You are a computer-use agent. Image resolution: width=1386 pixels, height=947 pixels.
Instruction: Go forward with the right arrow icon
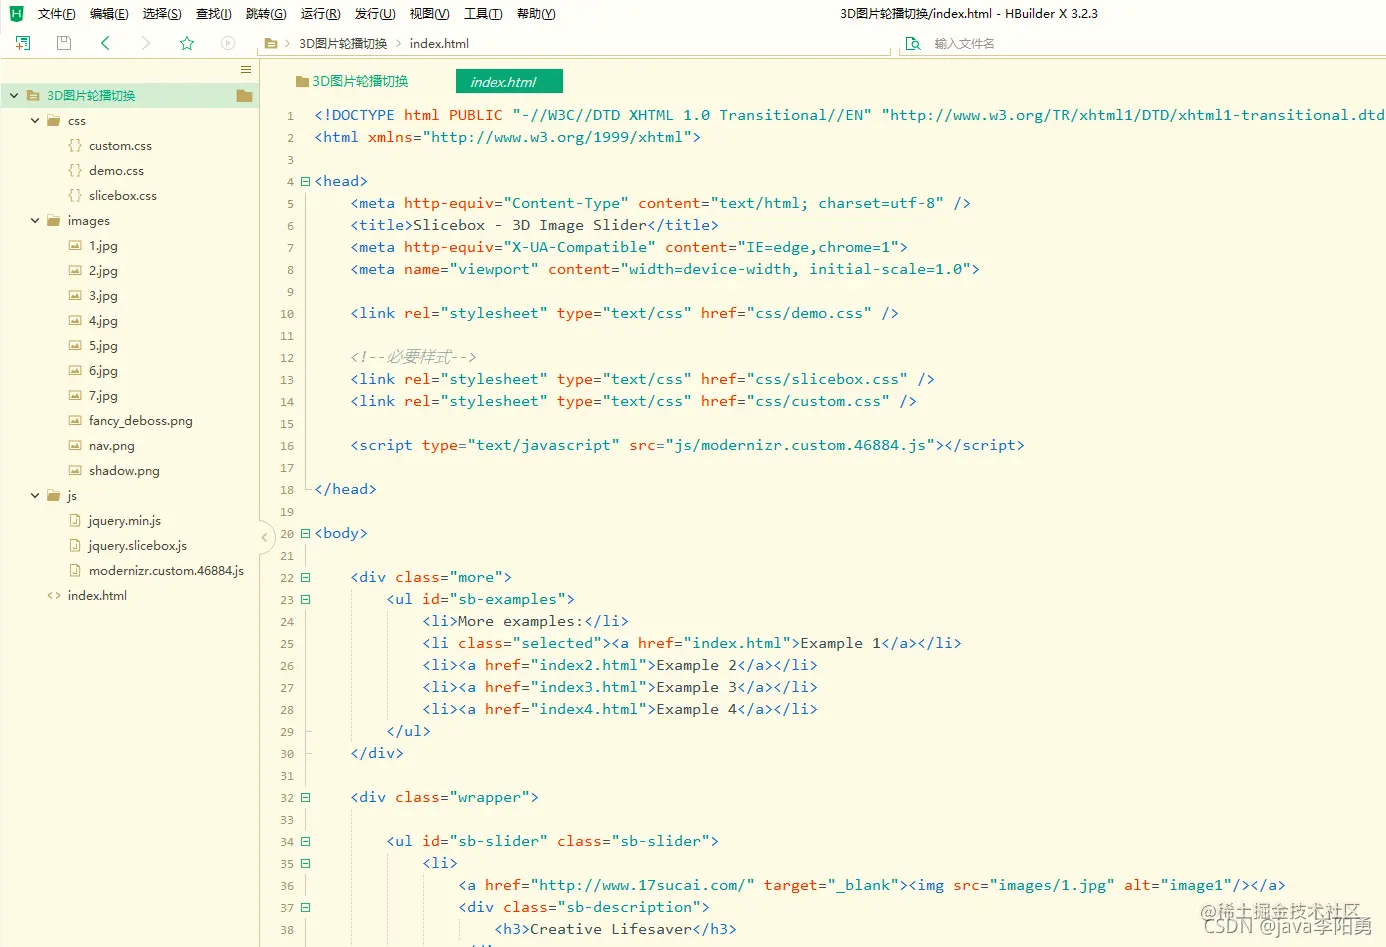pyautogui.click(x=146, y=43)
